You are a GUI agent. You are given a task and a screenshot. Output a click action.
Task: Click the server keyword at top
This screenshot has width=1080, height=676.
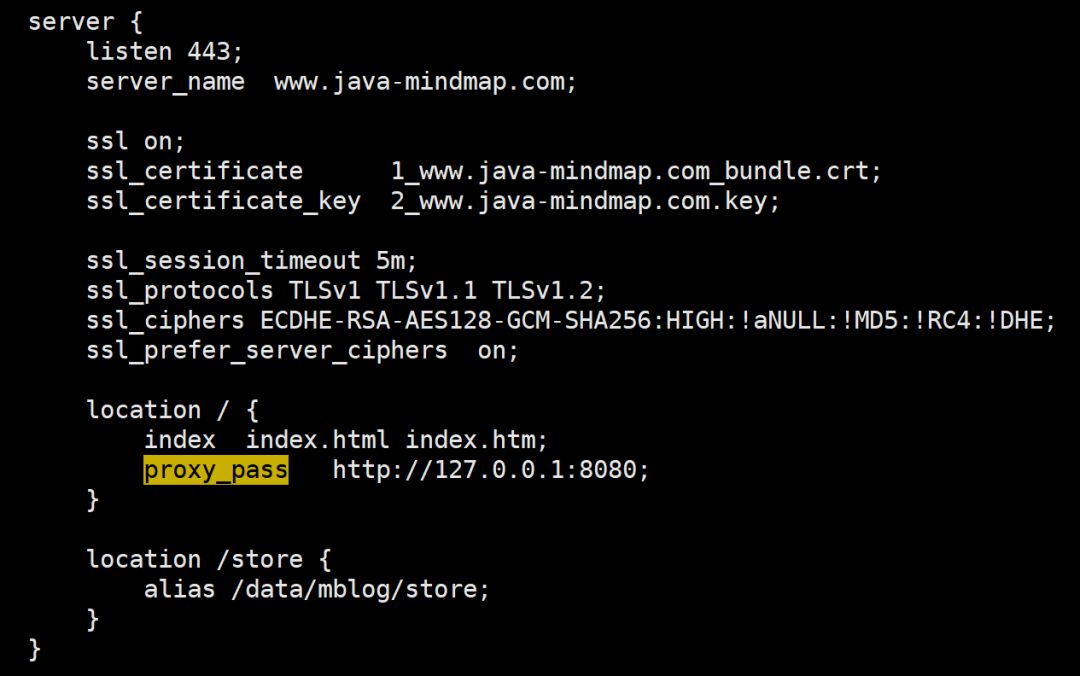(71, 22)
